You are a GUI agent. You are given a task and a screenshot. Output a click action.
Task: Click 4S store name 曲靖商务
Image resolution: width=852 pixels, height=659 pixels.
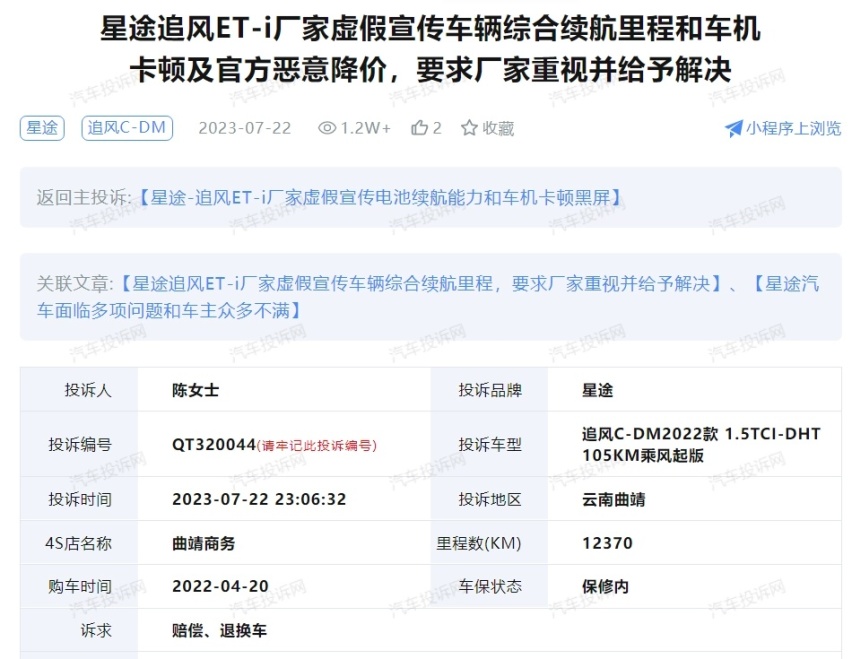(203, 543)
